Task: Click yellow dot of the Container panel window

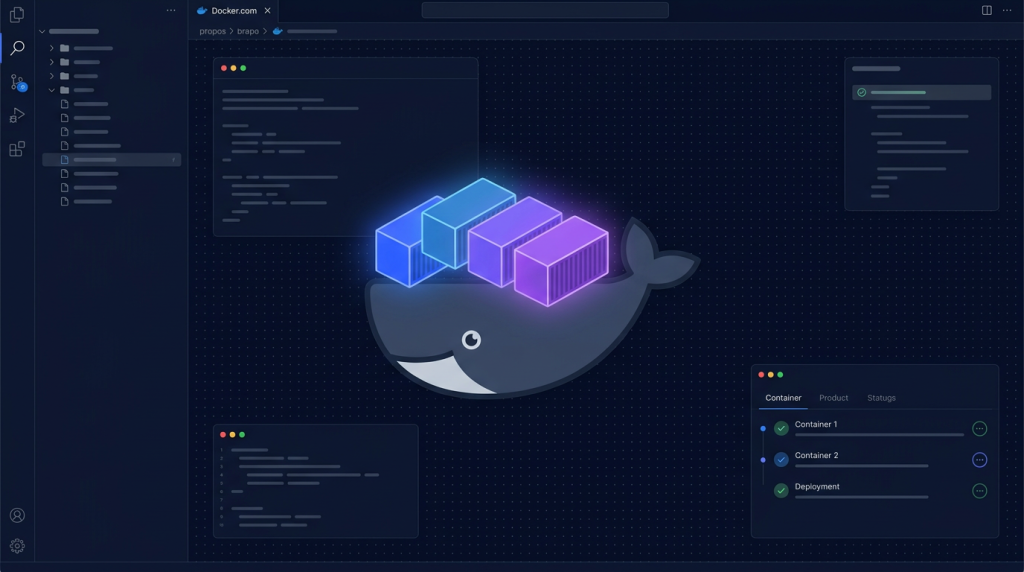Action: [x=771, y=375]
